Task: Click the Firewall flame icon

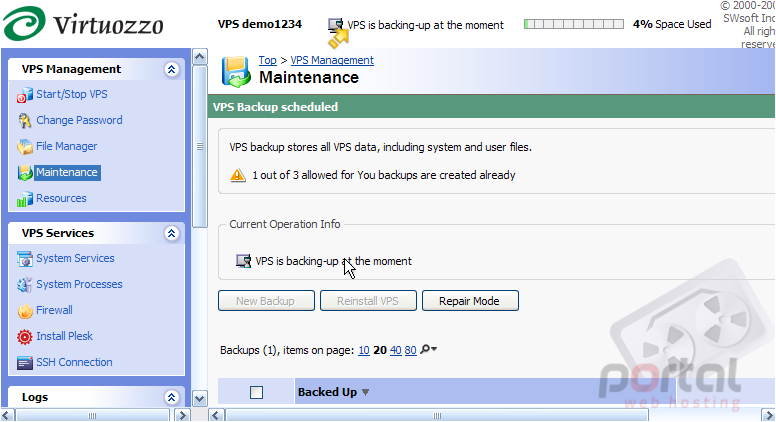Action: click(x=25, y=311)
